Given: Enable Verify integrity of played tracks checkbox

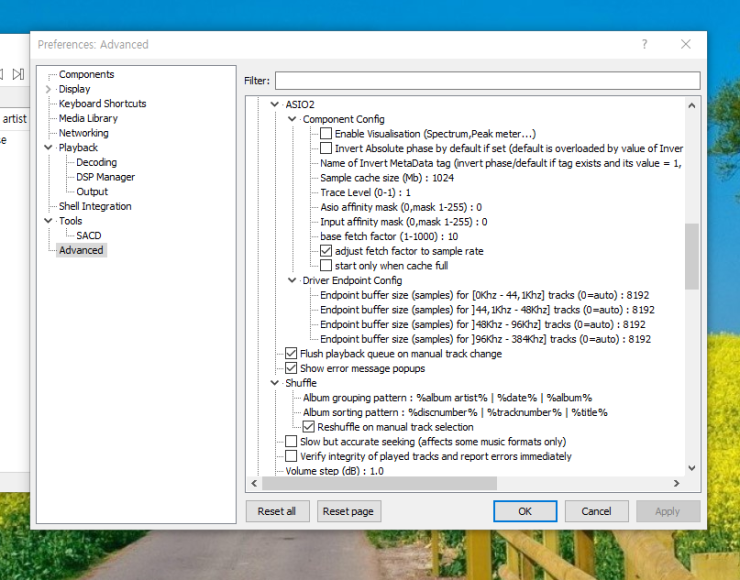Looking at the screenshot, I should point(291,456).
